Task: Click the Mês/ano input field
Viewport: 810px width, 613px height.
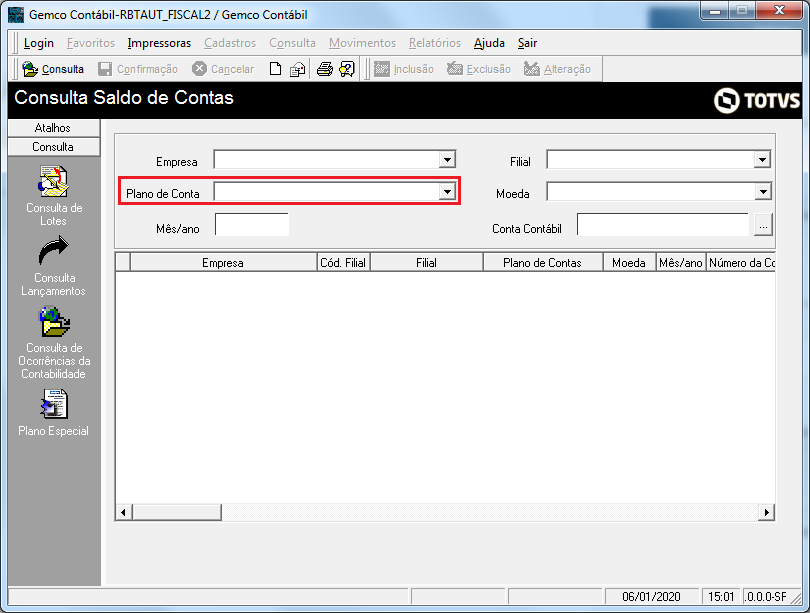Action: pyautogui.click(x=252, y=225)
